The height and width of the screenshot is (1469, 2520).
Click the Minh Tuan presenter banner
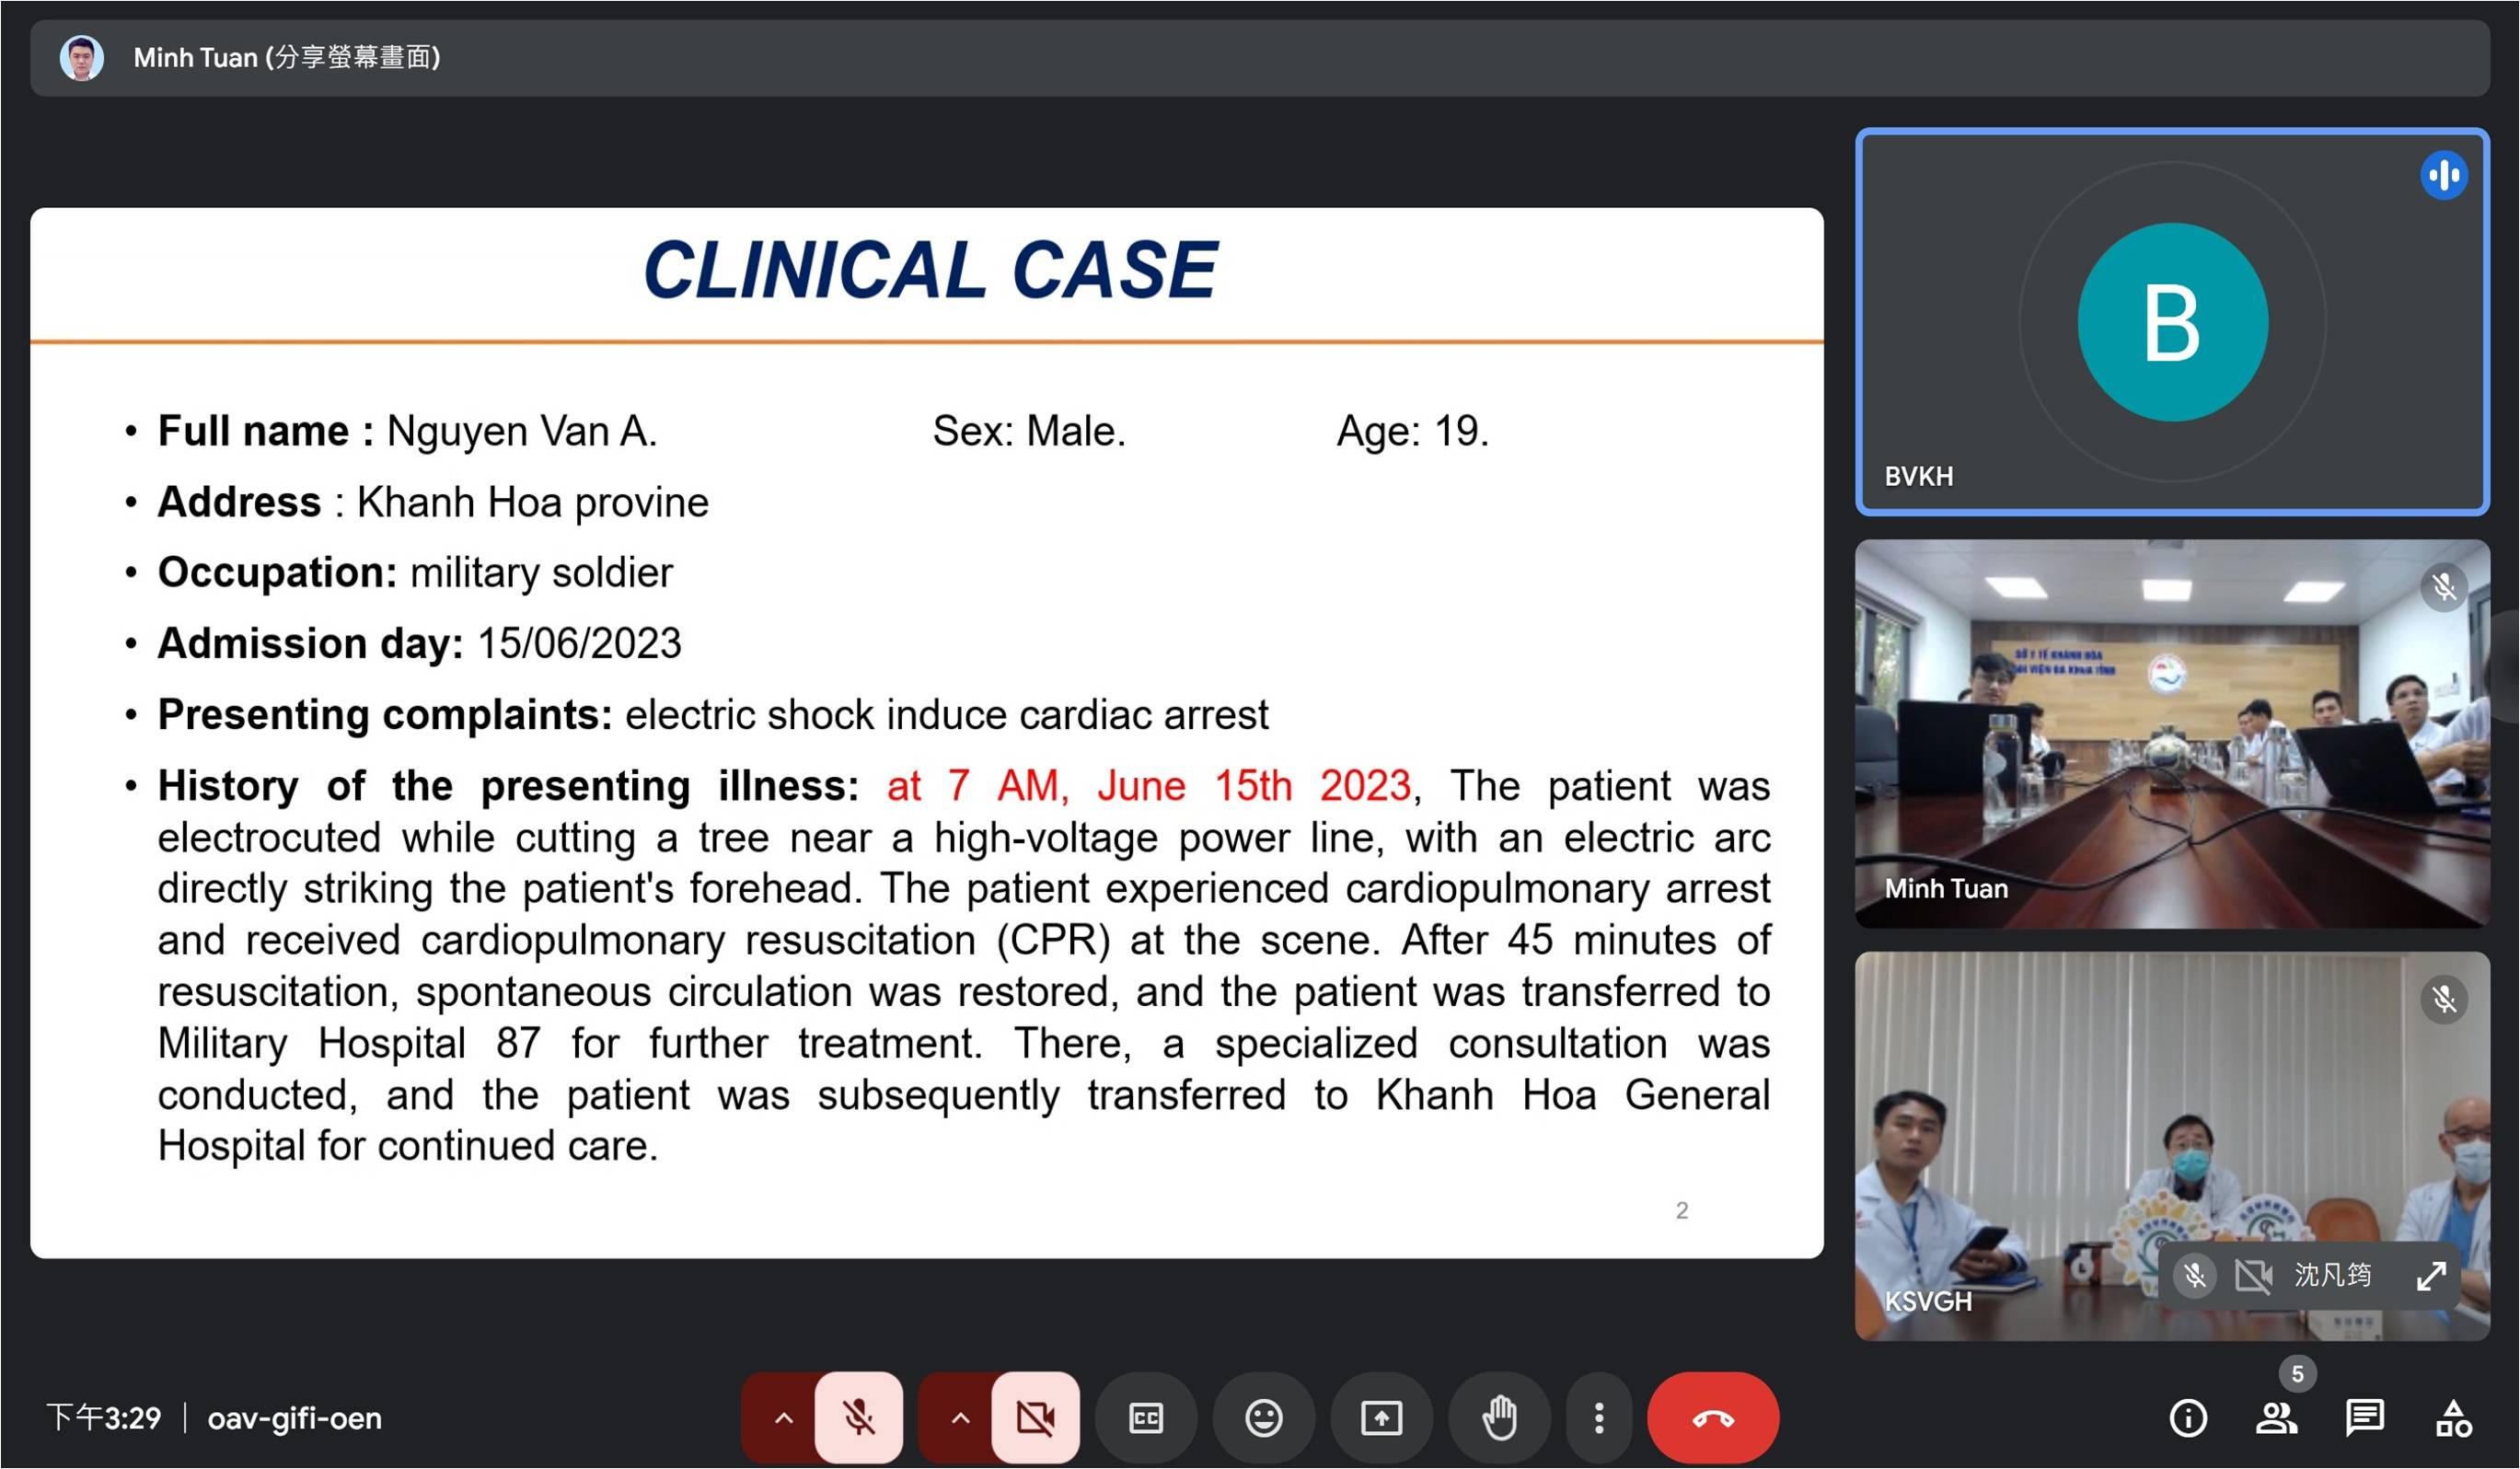pyautogui.click(x=287, y=58)
